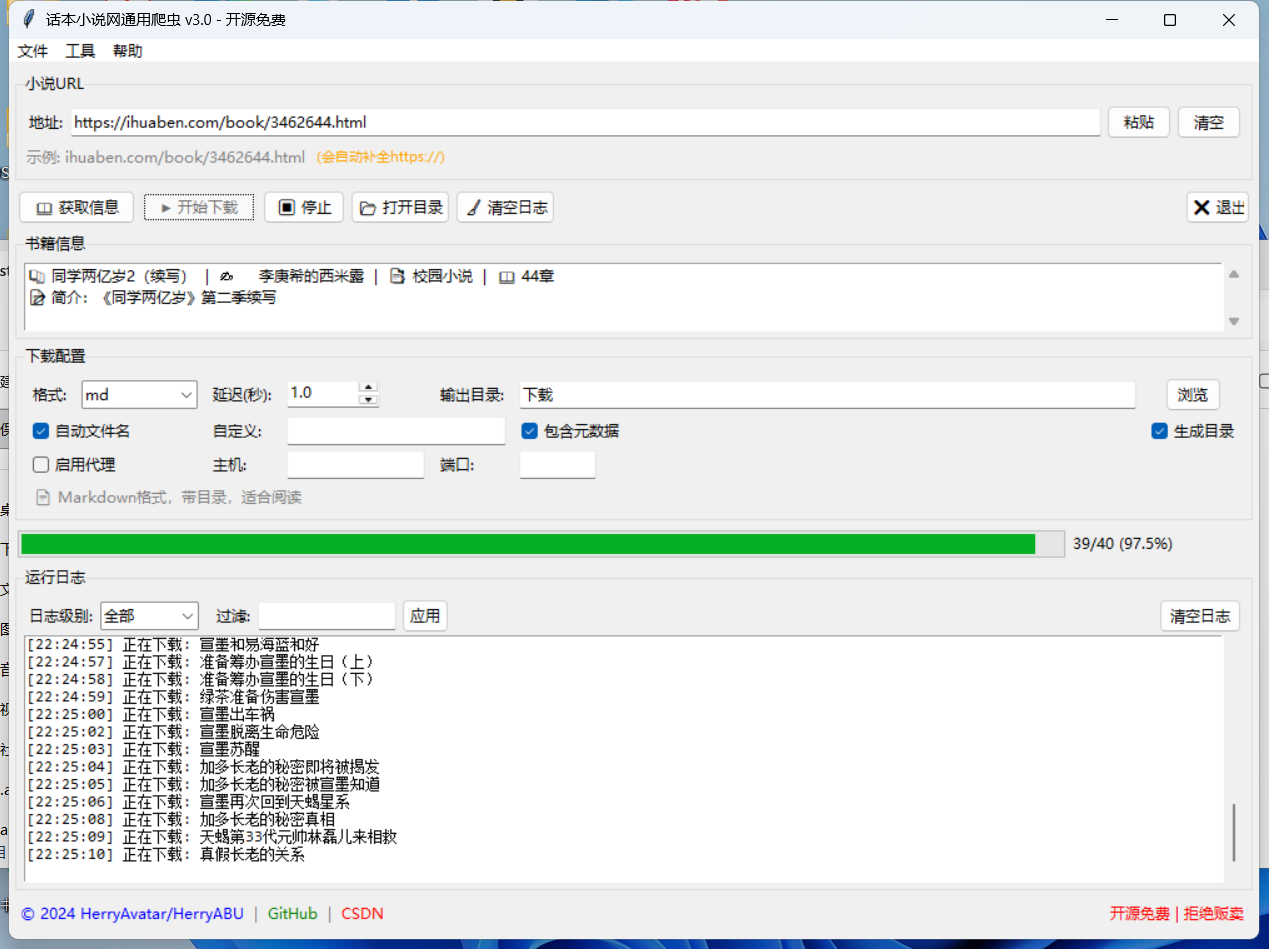Click book title 同学两亿岁2（续写）

(x=119, y=276)
